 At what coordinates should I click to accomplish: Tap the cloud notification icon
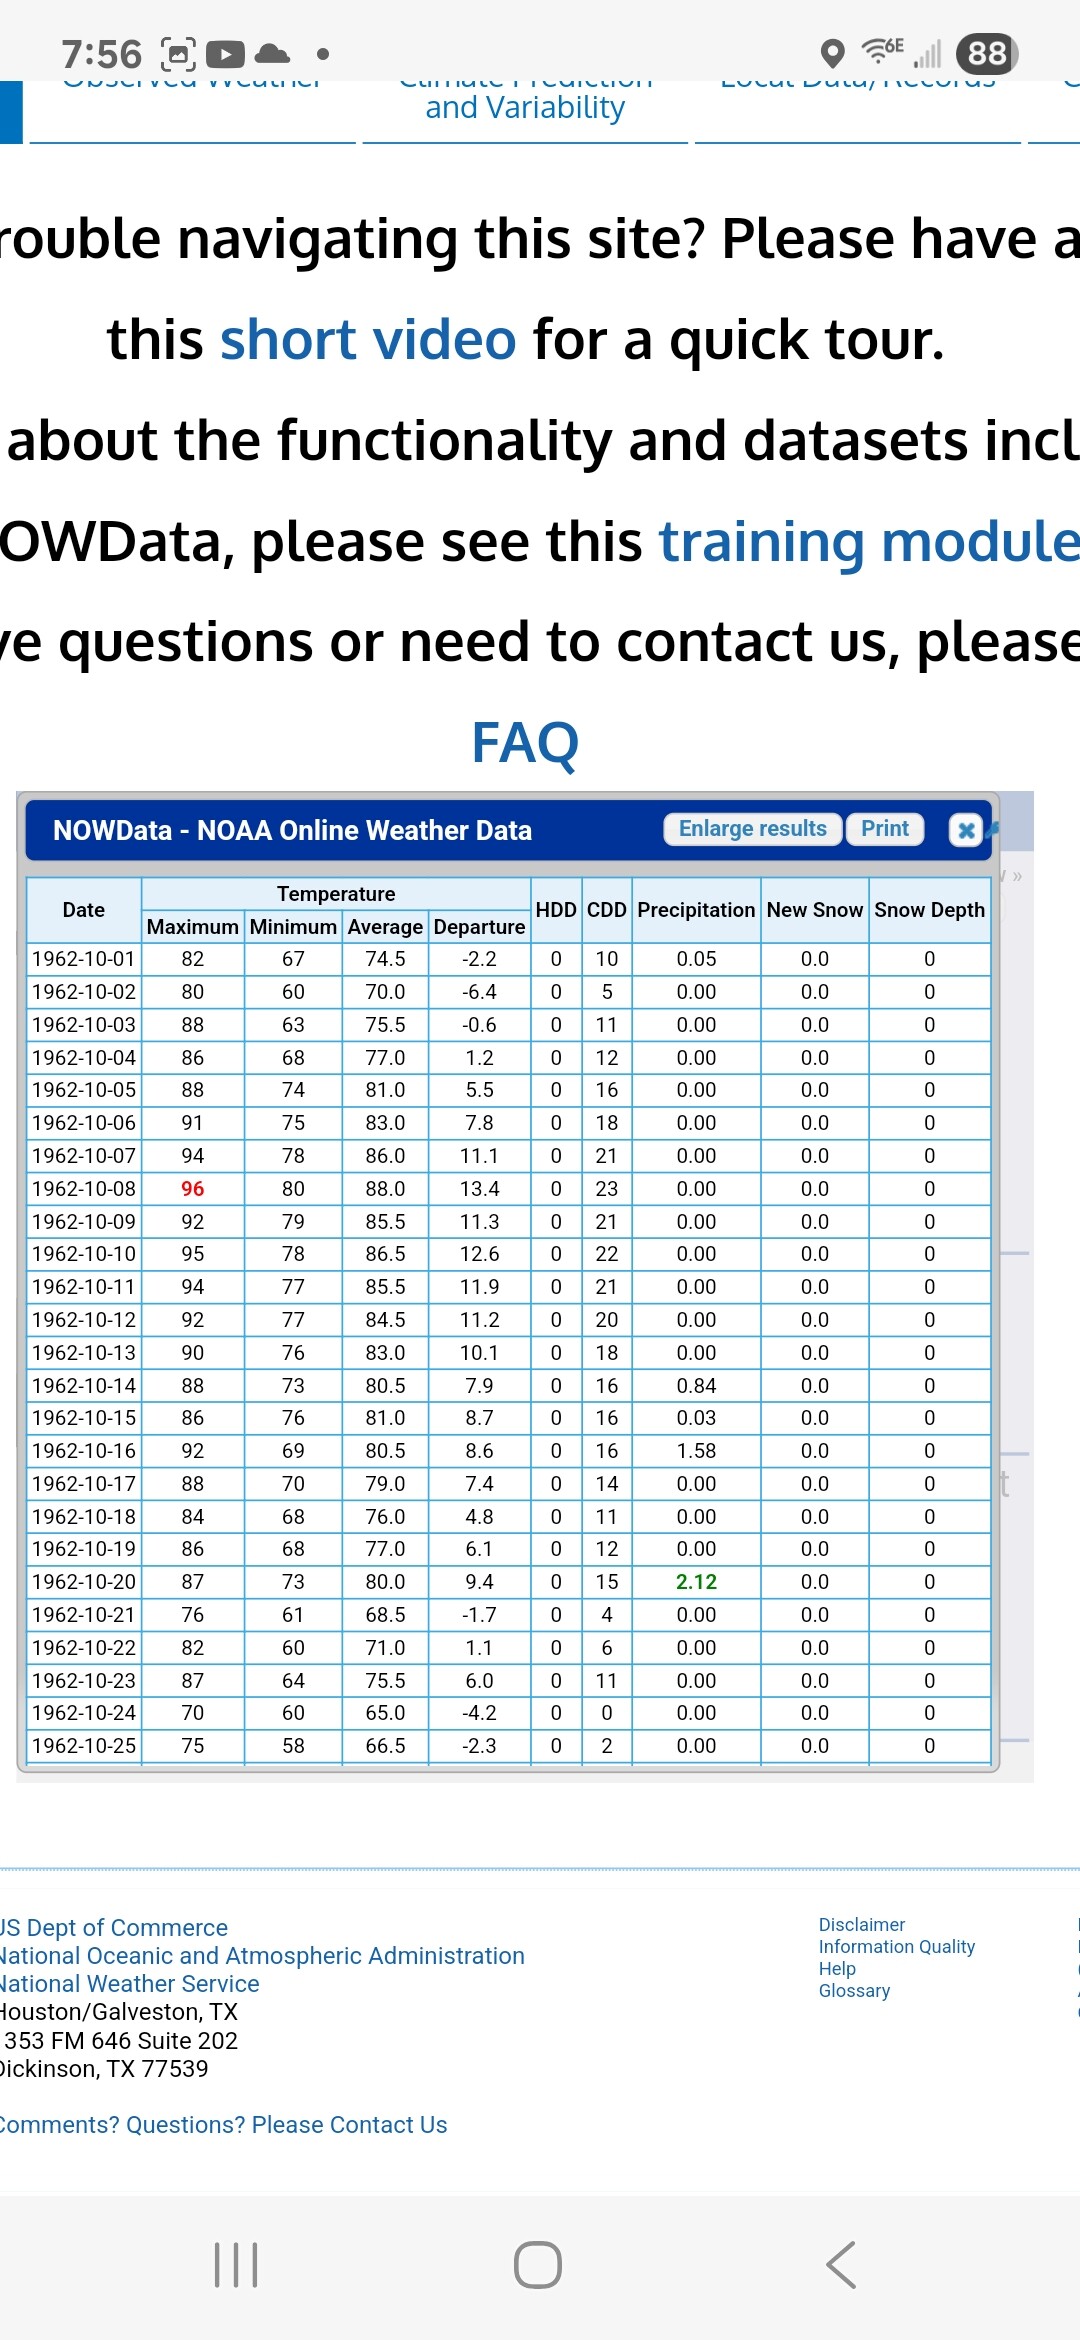pos(272,54)
